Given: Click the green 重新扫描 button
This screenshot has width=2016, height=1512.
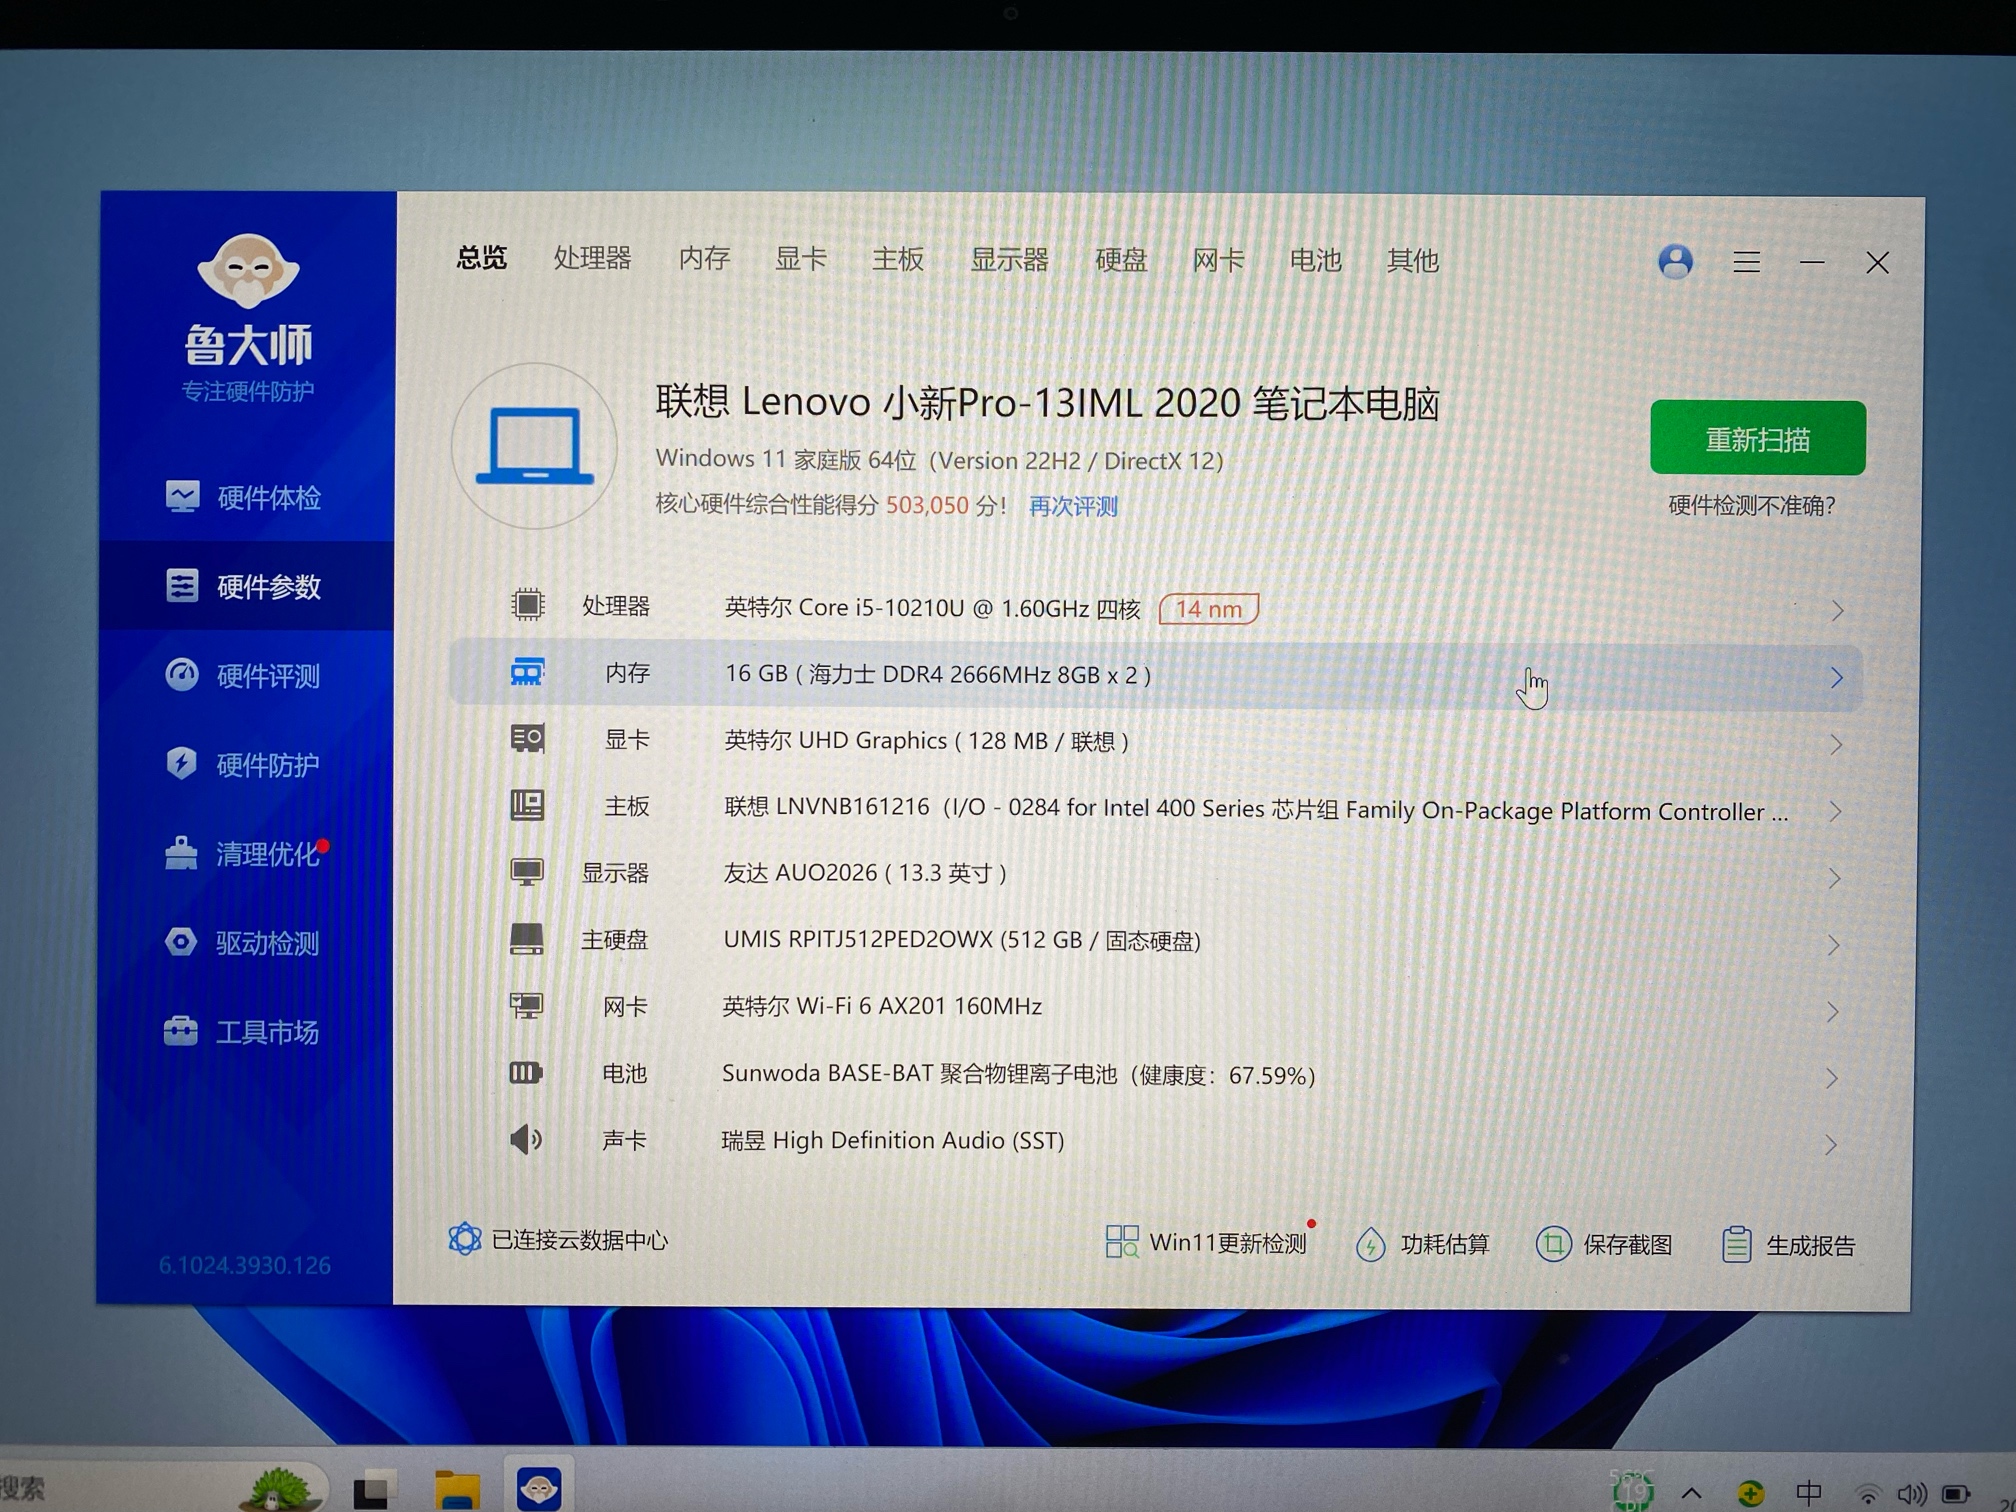Looking at the screenshot, I should tap(1757, 438).
